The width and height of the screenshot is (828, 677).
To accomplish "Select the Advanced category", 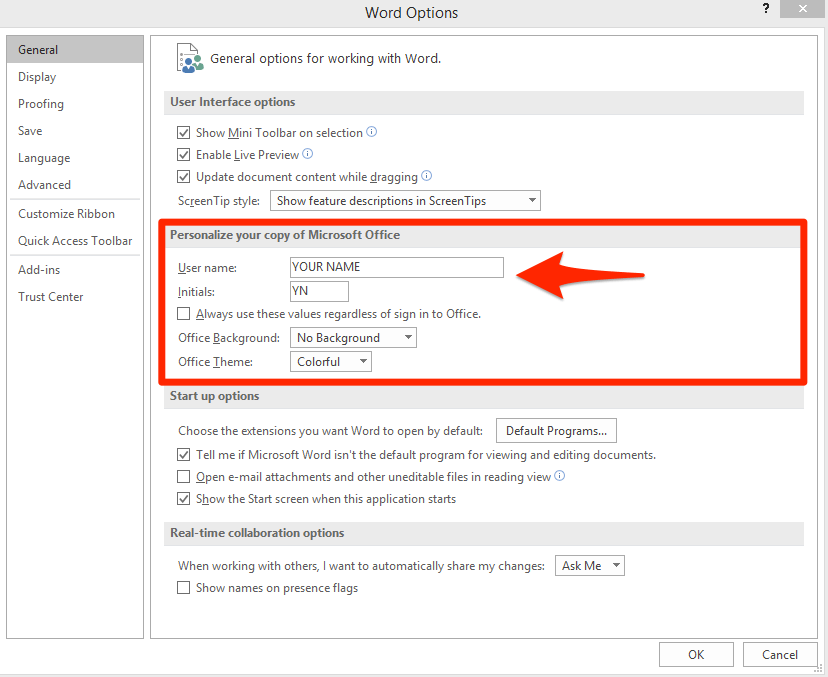I will click(75, 185).
